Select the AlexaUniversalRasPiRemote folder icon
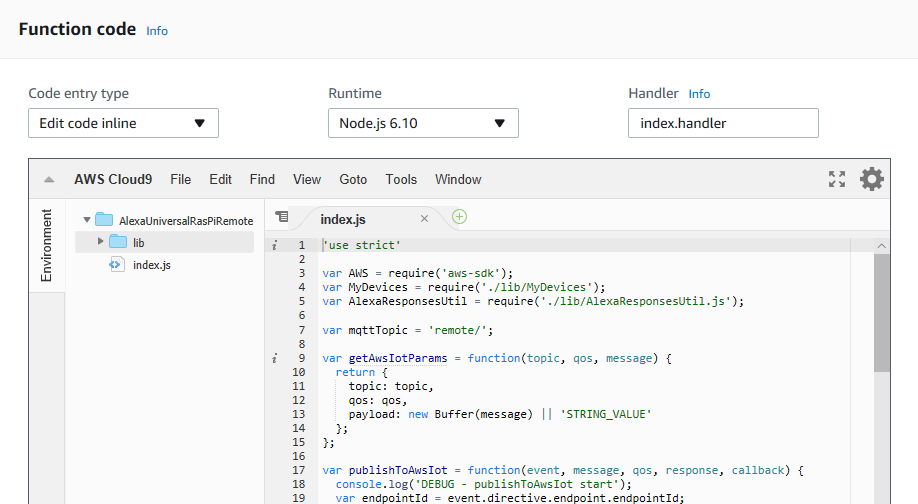This screenshot has height=504, width=918. tap(104, 220)
